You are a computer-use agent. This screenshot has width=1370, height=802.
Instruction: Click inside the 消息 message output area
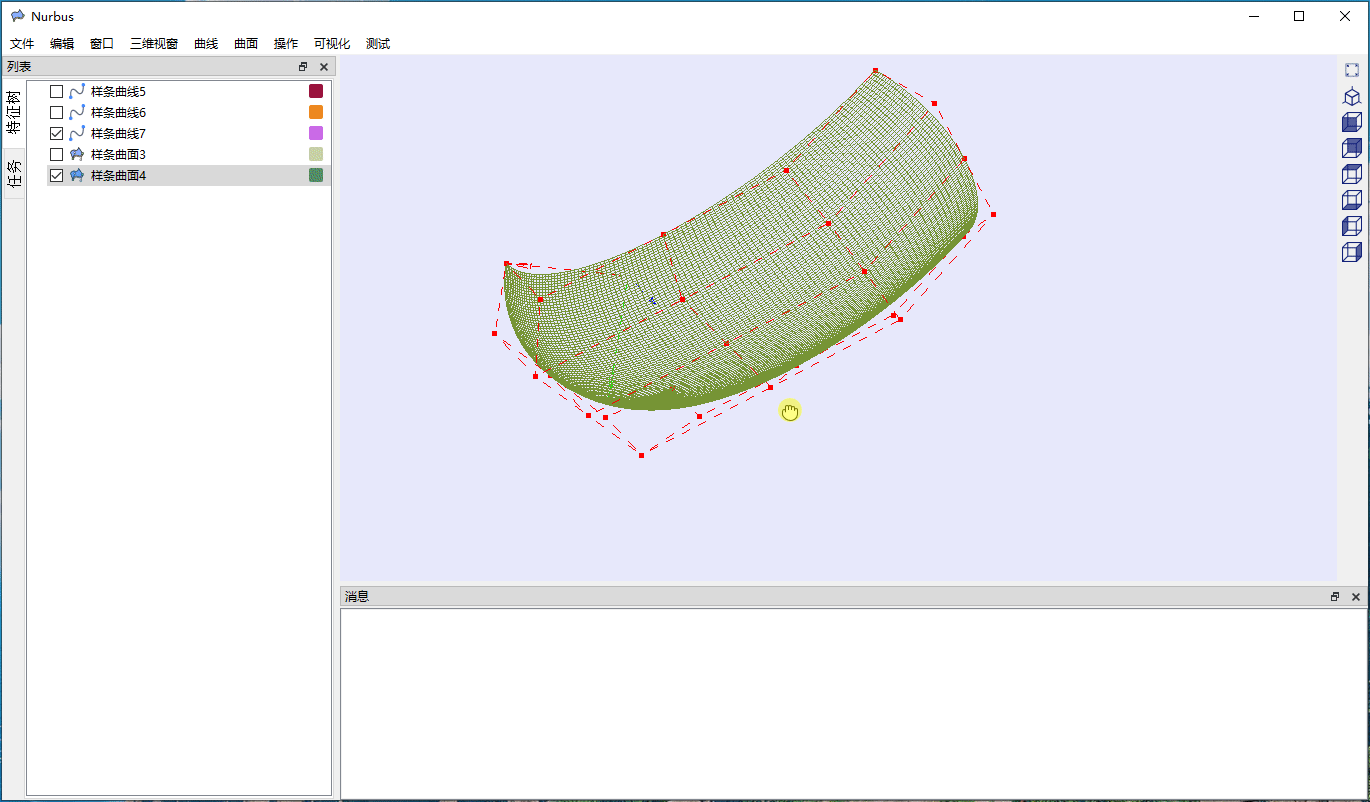coord(853,703)
